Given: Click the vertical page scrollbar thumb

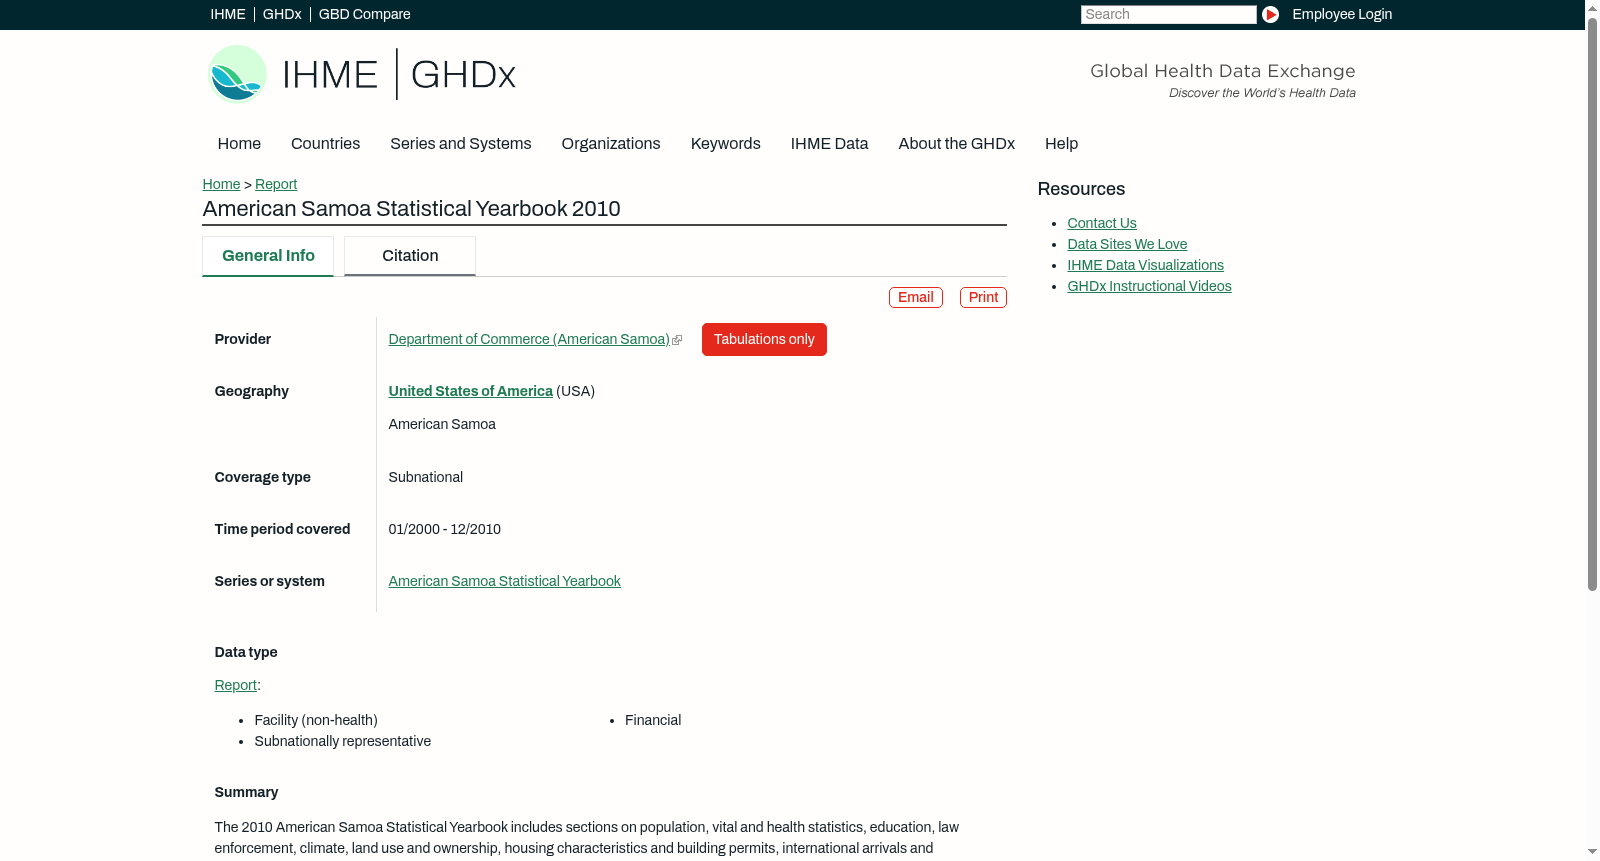Looking at the screenshot, I should [1592, 303].
